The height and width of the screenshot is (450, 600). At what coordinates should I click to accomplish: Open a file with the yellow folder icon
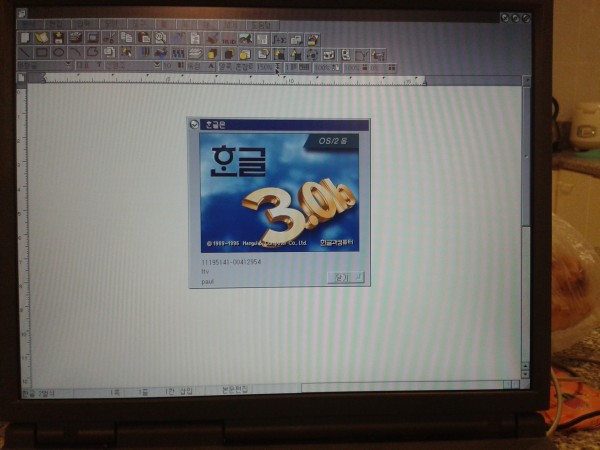(42, 38)
